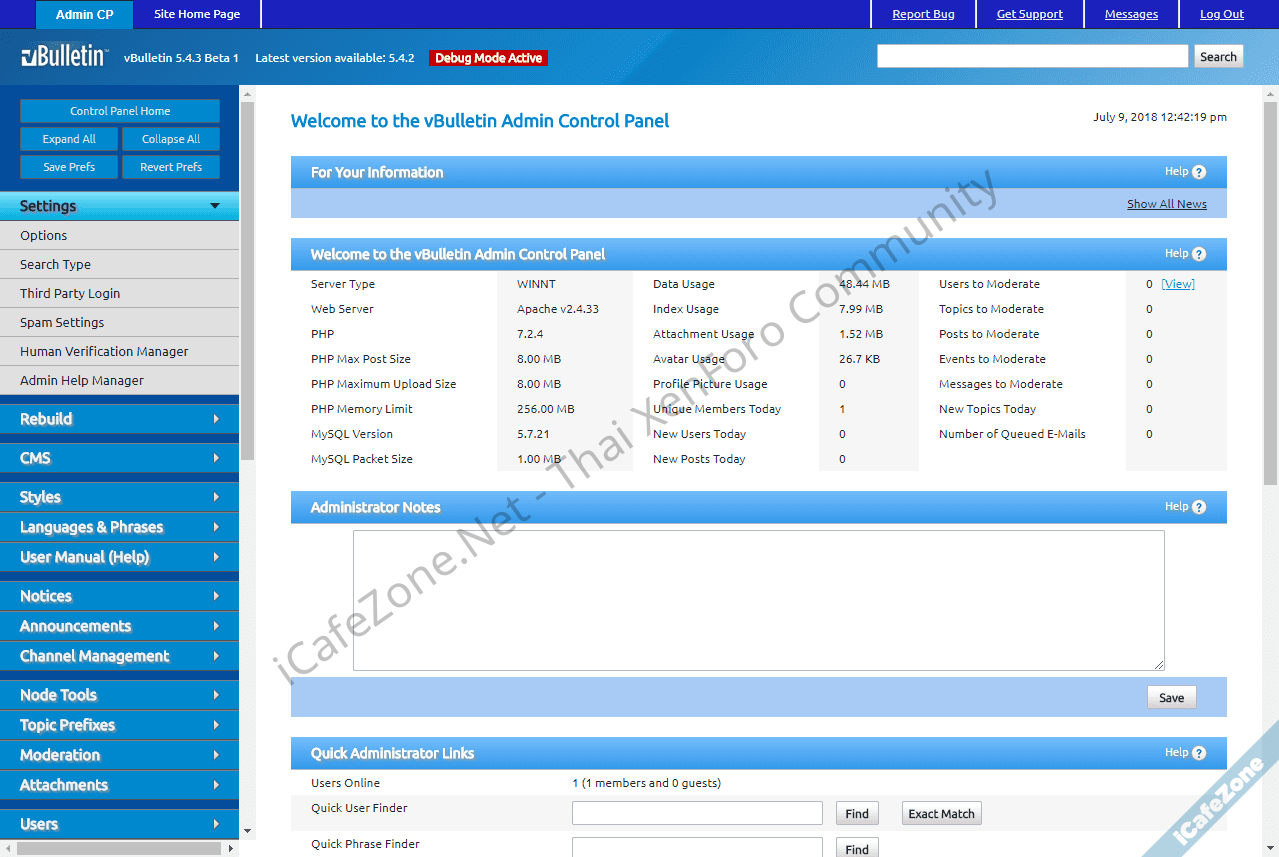Expand the Channel Management group
The width and height of the screenshot is (1279, 857).
pyautogui.click(x=119, y=656)
